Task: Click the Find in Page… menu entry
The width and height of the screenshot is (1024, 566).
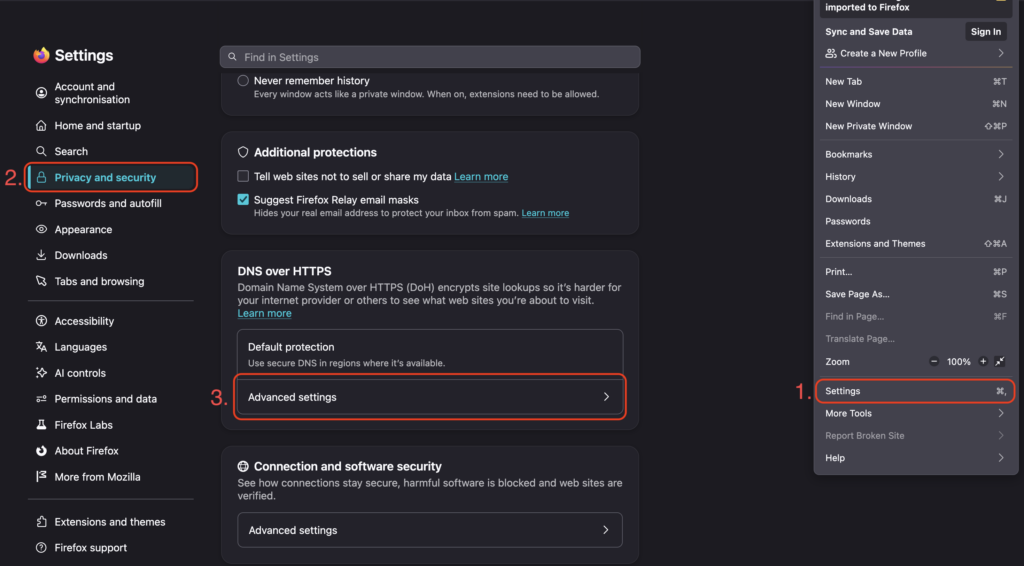Action: click(x=915, y=317)
